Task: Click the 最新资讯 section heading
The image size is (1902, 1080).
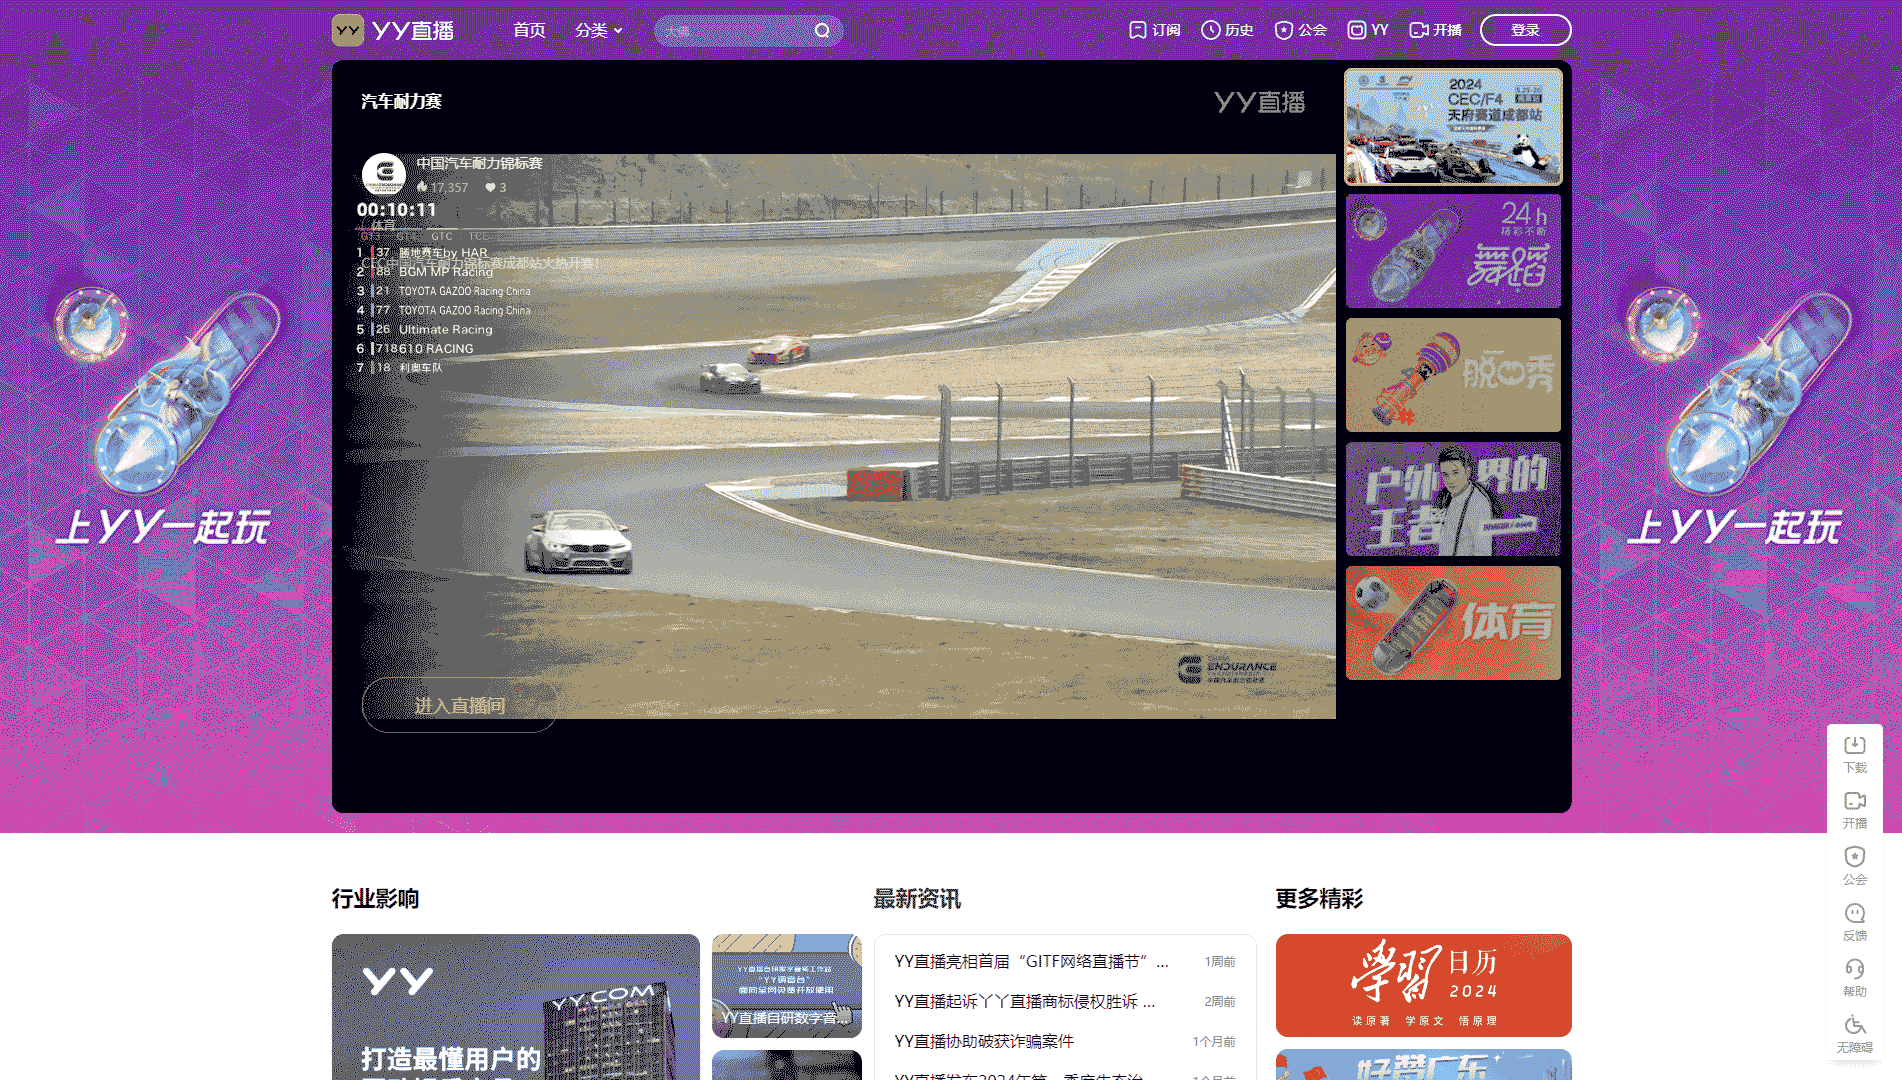Action: pos(917,899)
